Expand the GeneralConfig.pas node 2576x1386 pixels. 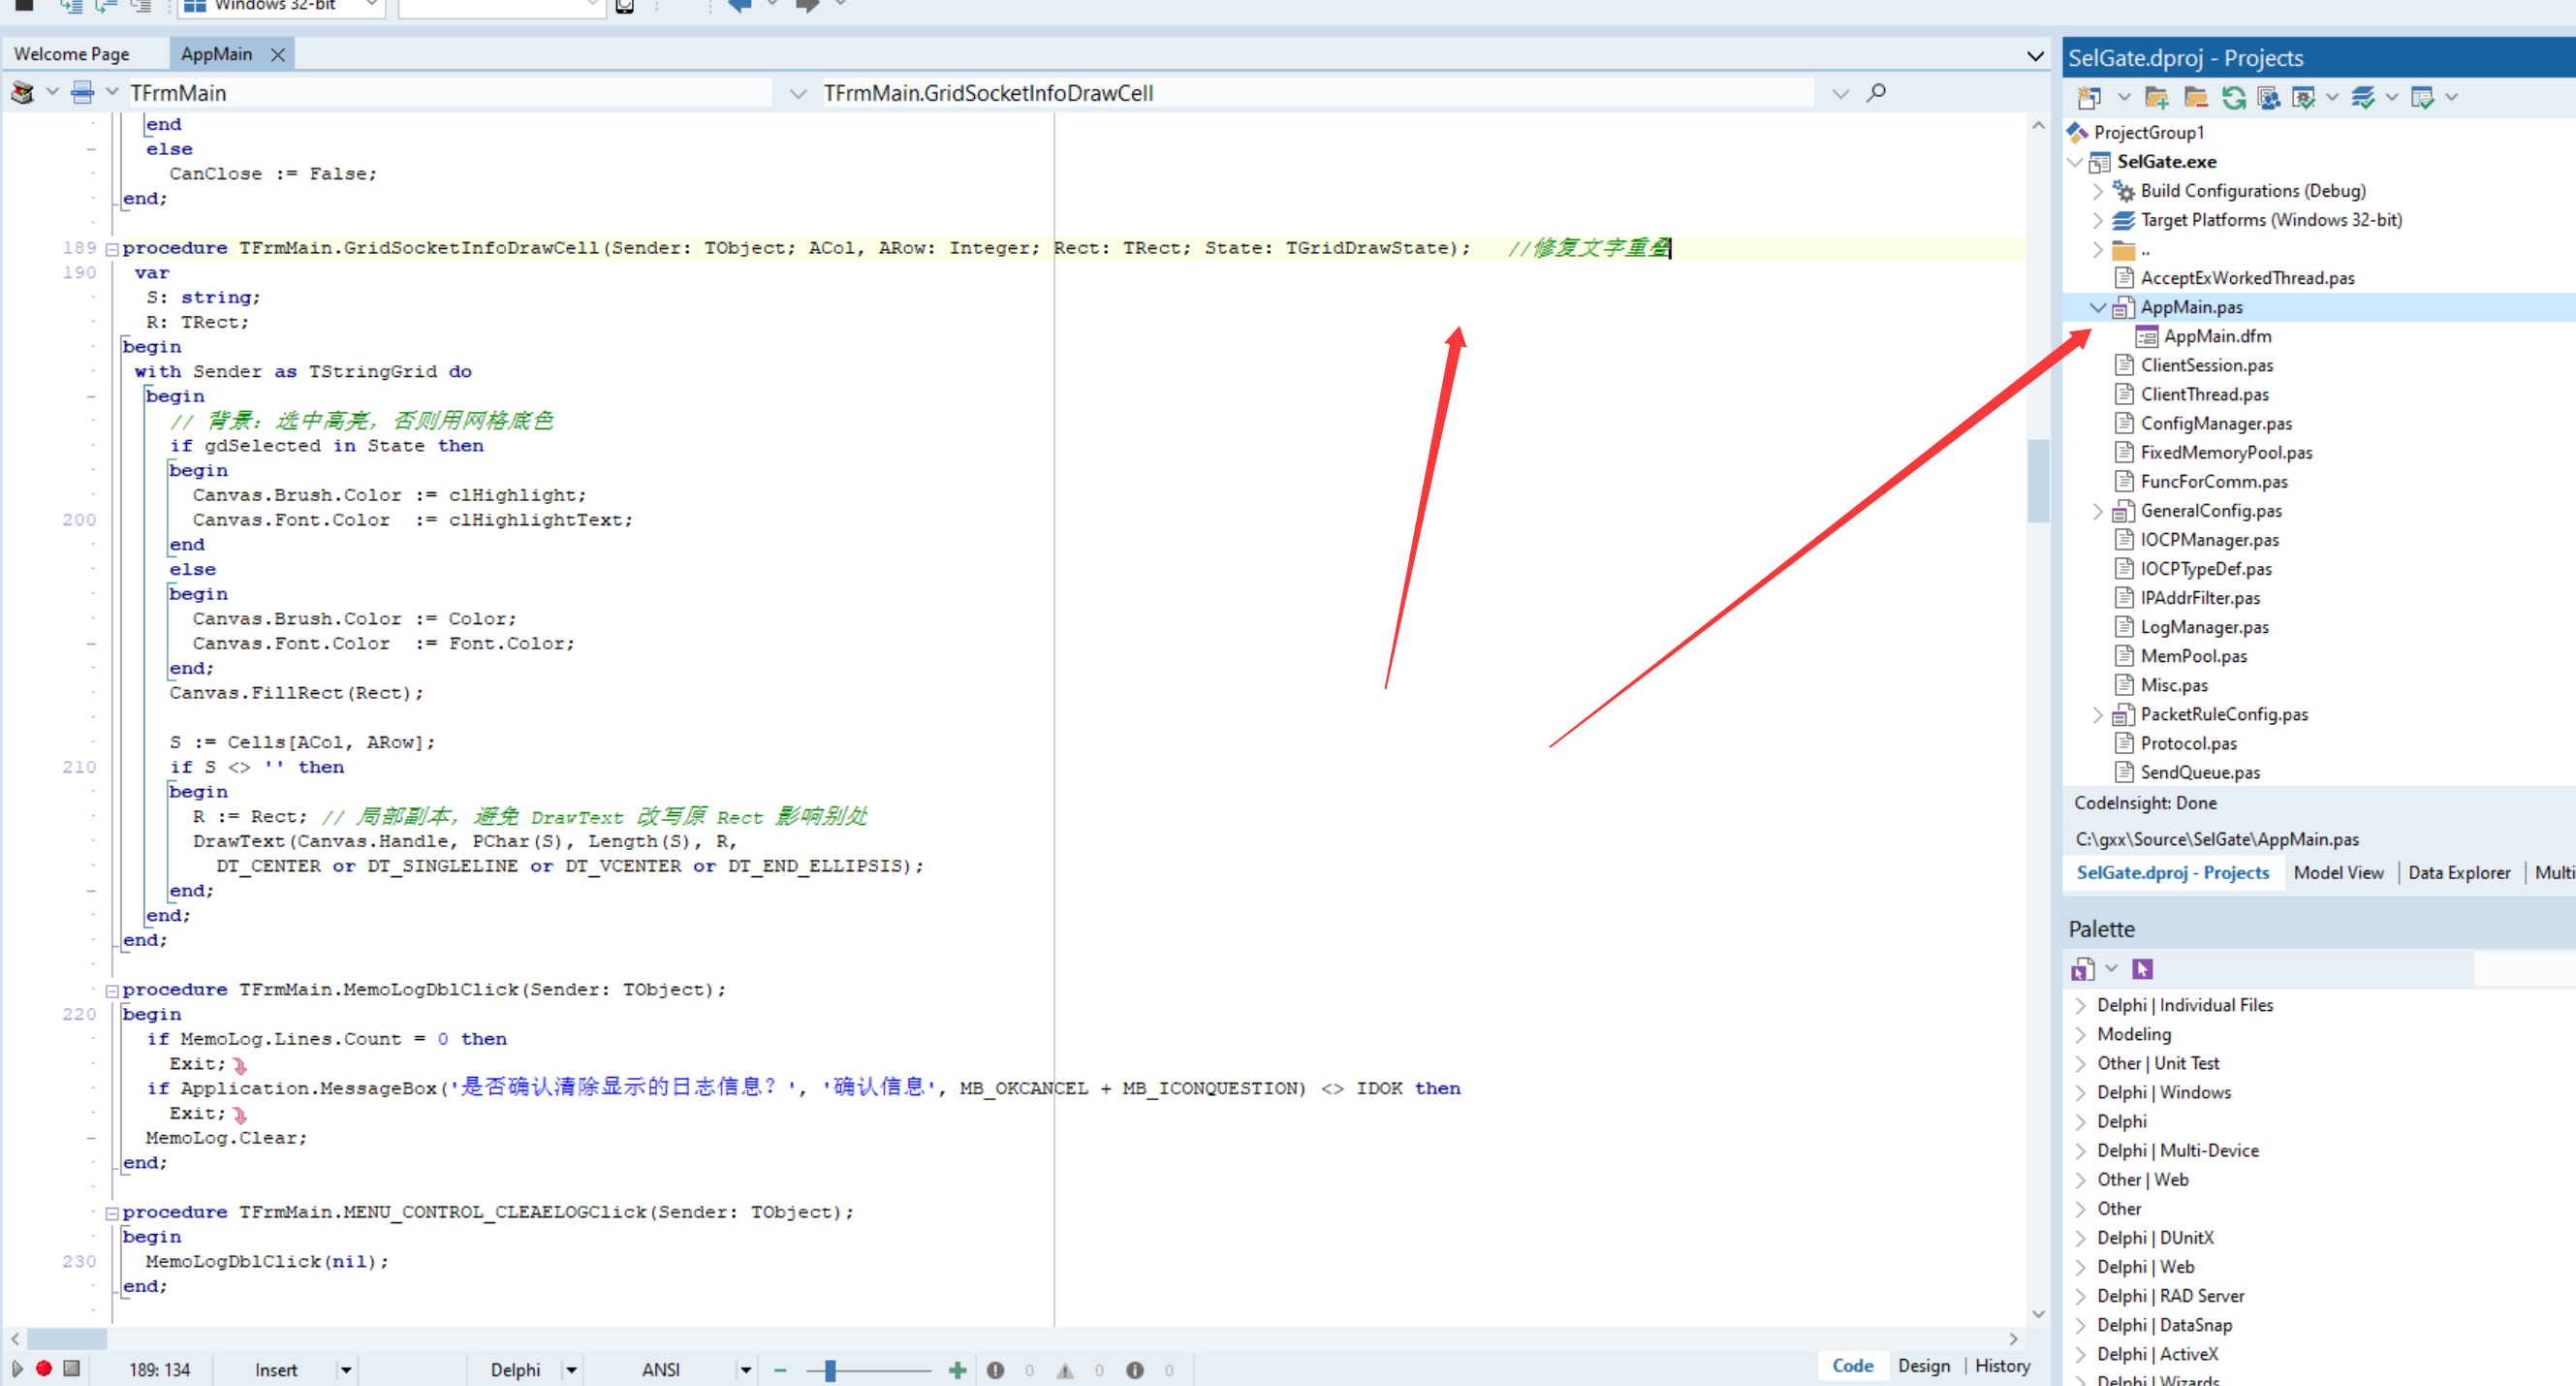point(2098,510)
